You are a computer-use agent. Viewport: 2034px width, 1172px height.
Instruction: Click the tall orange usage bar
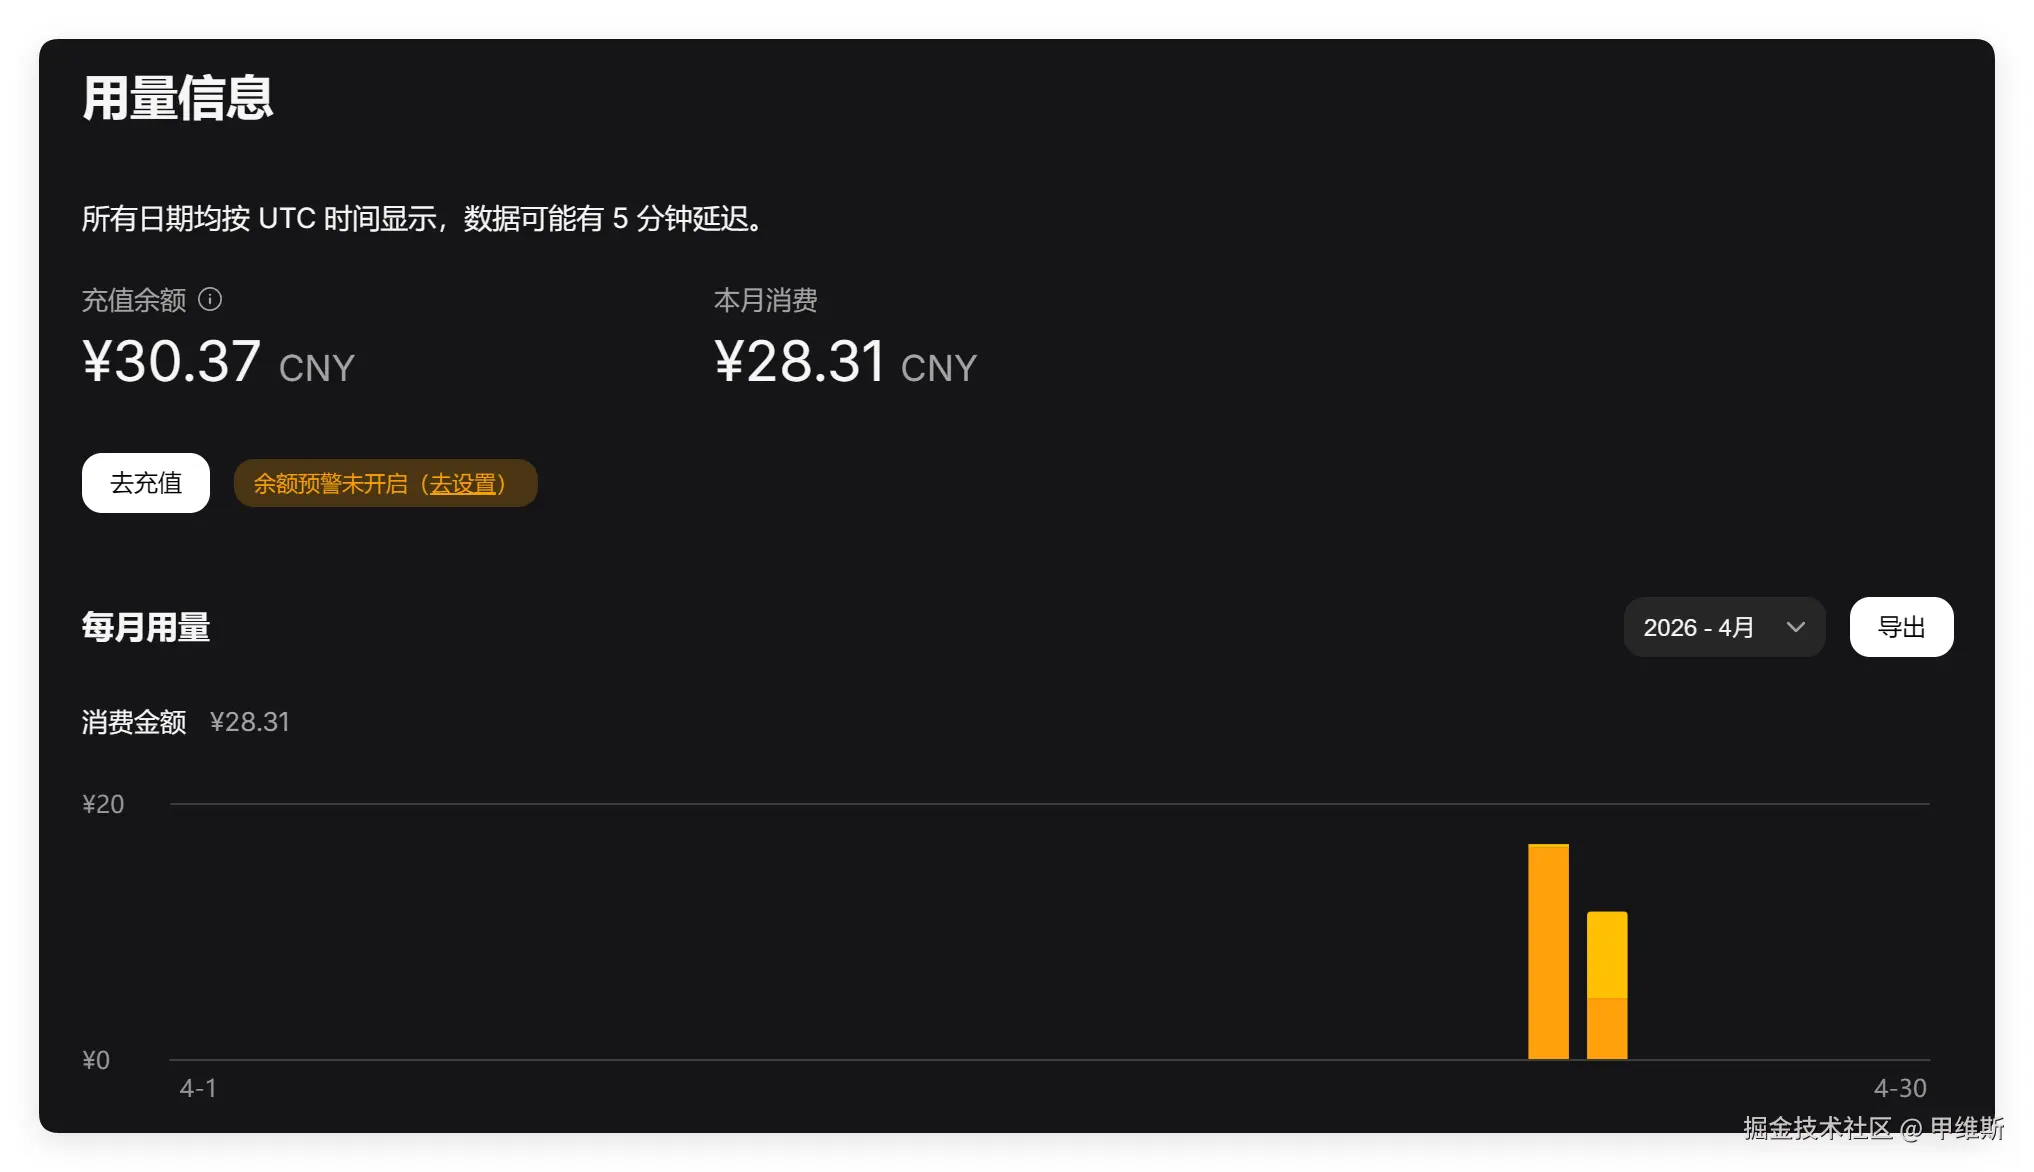(1548, 951)
